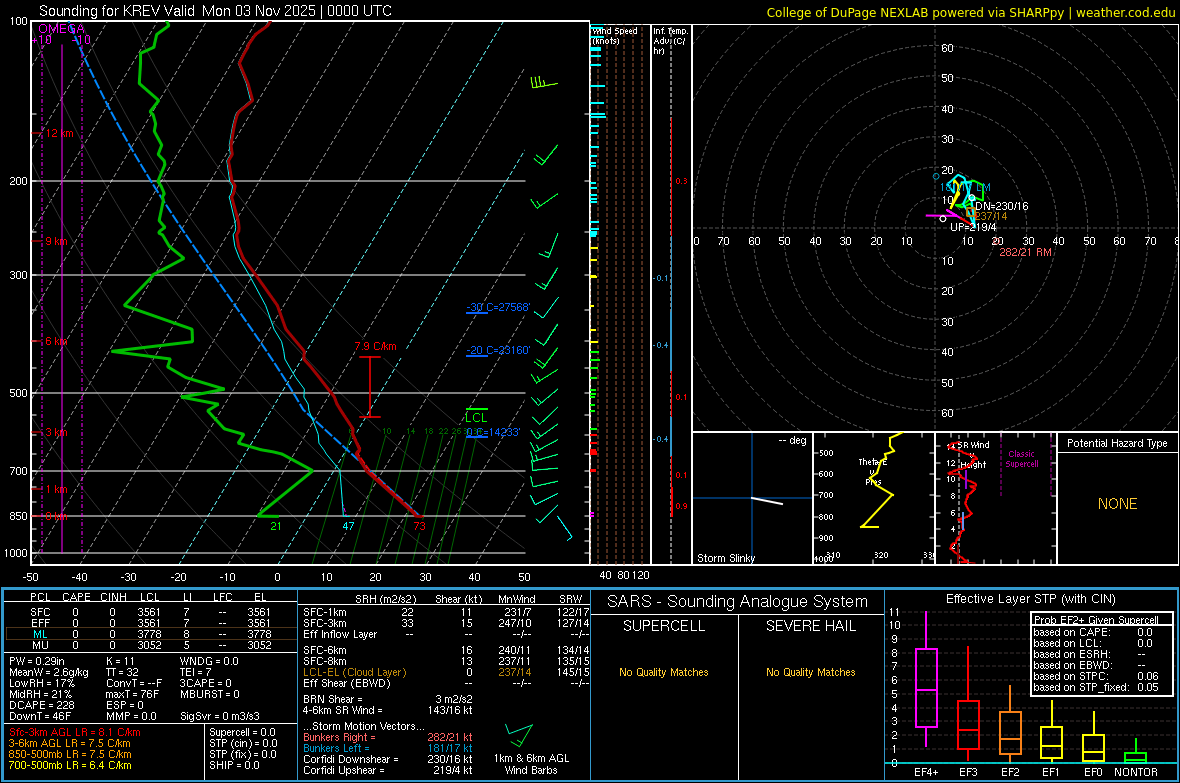Click the maxT = 76F value

coord(132,694)
